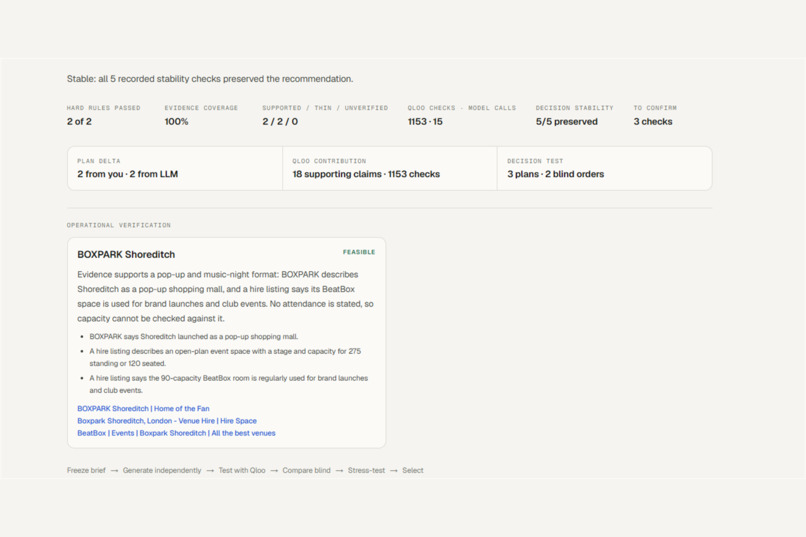The width and height of the screenshot is (806, 537).
Task: Select the '100%' evidence coverage value
Action: [x=176, y=122]
